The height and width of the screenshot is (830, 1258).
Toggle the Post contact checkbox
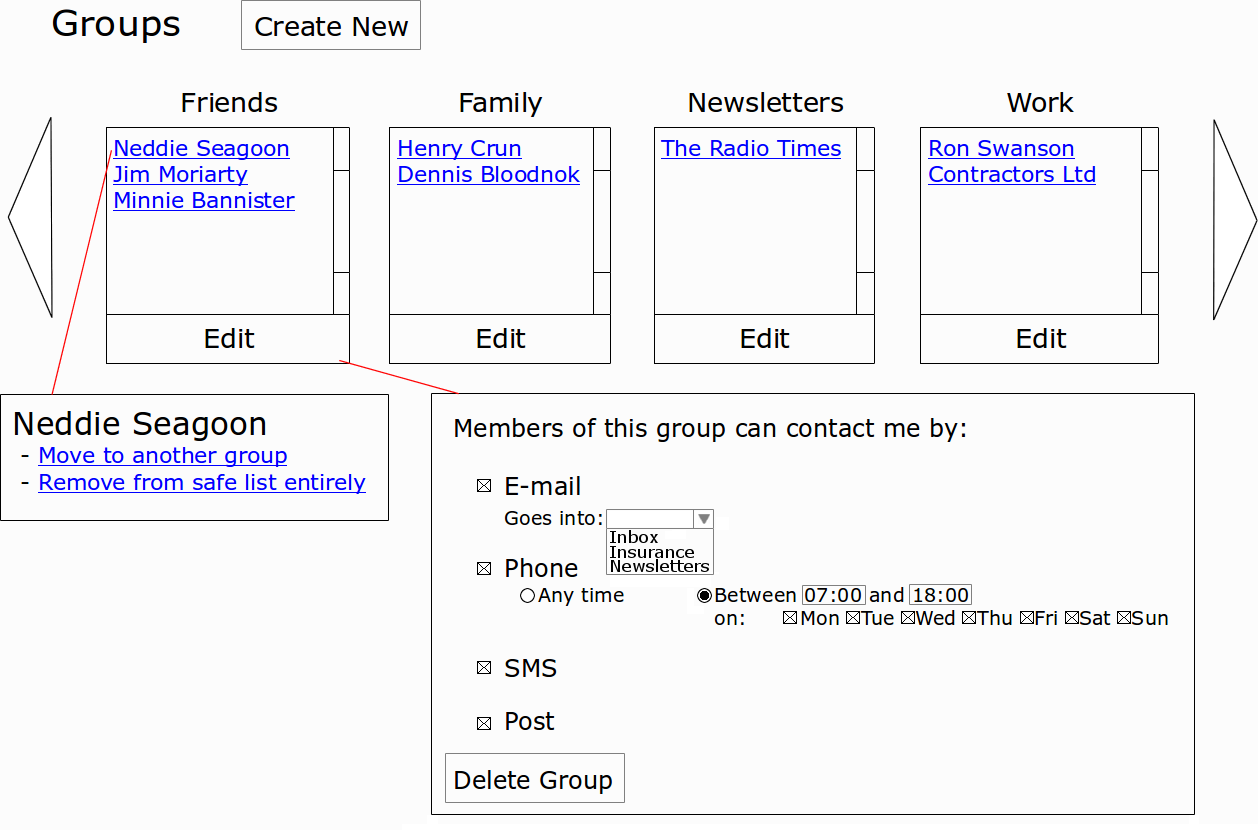pyautogui.click(x=484, y=723)
